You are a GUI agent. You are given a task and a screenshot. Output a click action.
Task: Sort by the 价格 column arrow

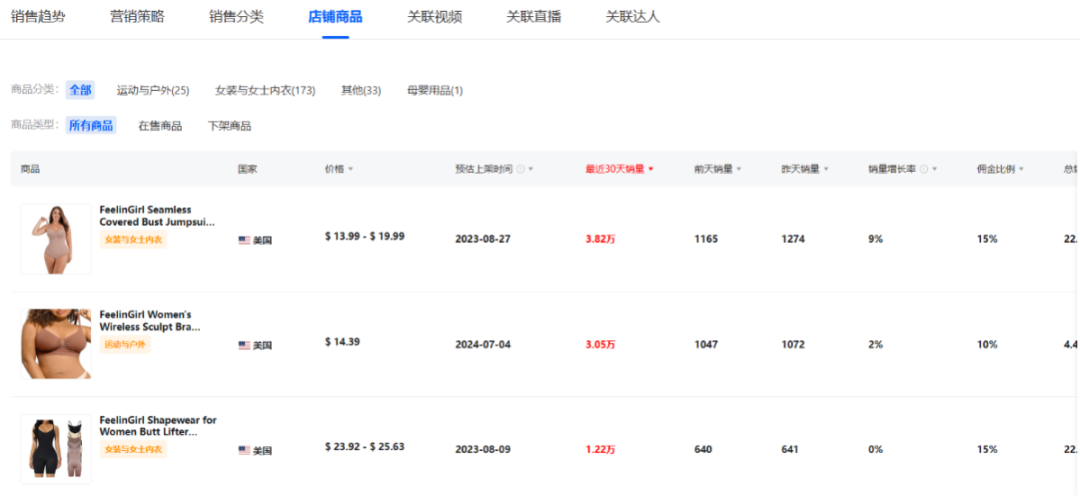(351, 169)
